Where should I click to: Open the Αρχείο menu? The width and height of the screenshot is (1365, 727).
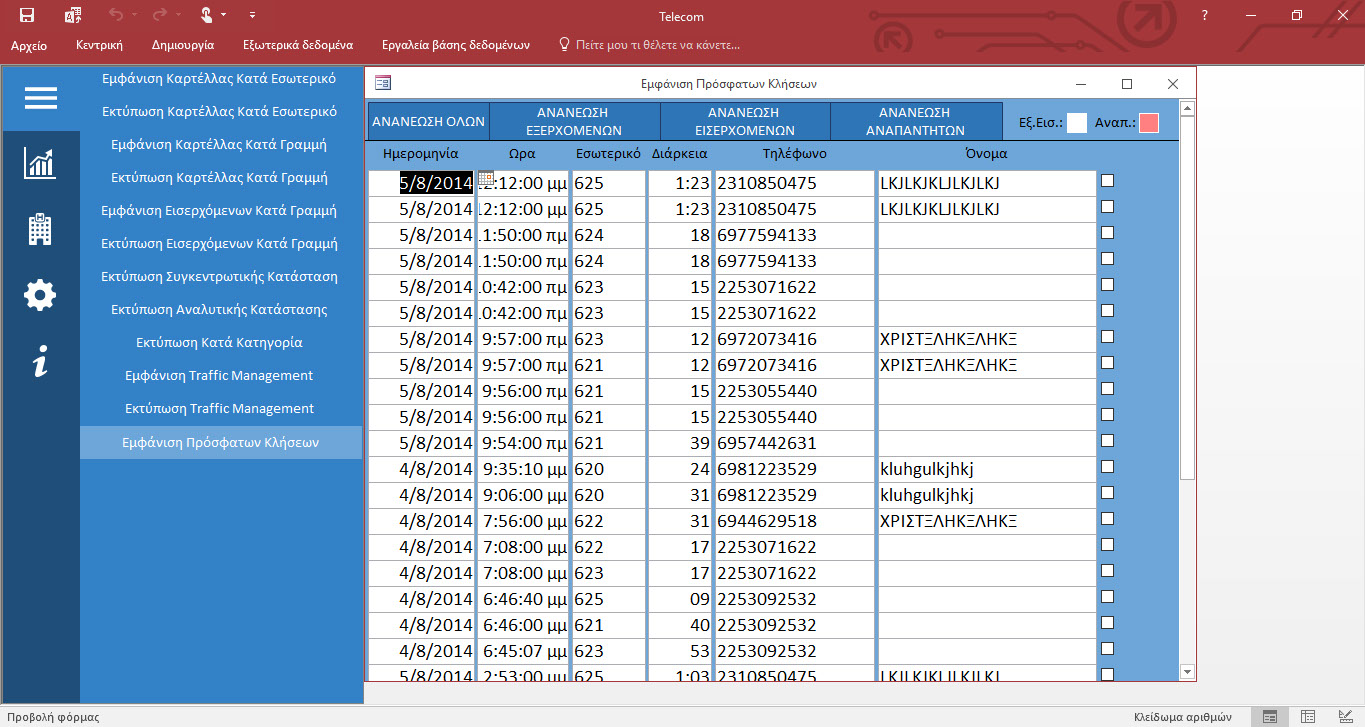pyautogui.click(x=29, y=45)
